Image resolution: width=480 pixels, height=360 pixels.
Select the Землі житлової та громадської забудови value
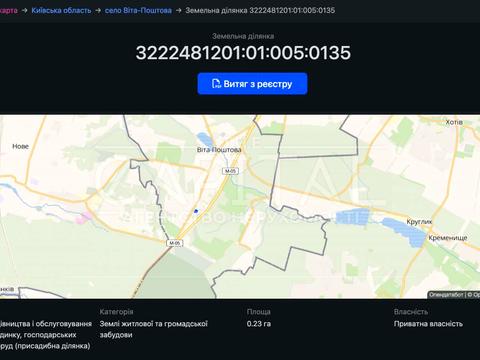[x=154, y=329]
